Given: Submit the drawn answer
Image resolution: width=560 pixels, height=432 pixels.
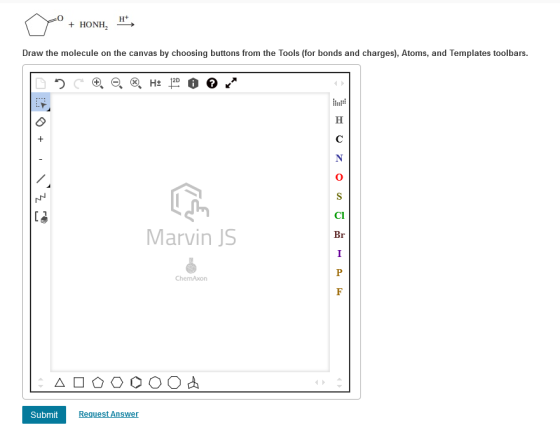Looking at the screenshot, I should [x=44, y=415].
